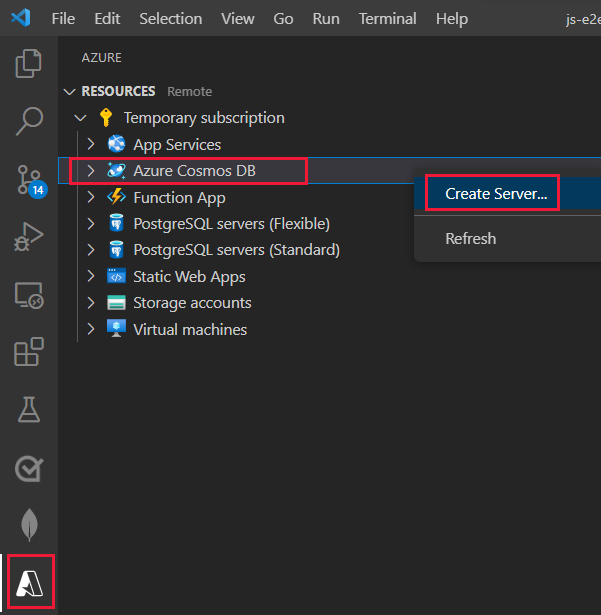Open the Go menu
Image resolution: width=601 pixels, height=615 pixels.
click(283, 18)
